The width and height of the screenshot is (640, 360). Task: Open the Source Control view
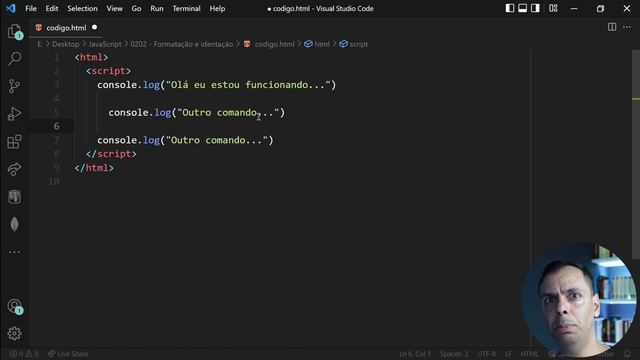[15, 86]
